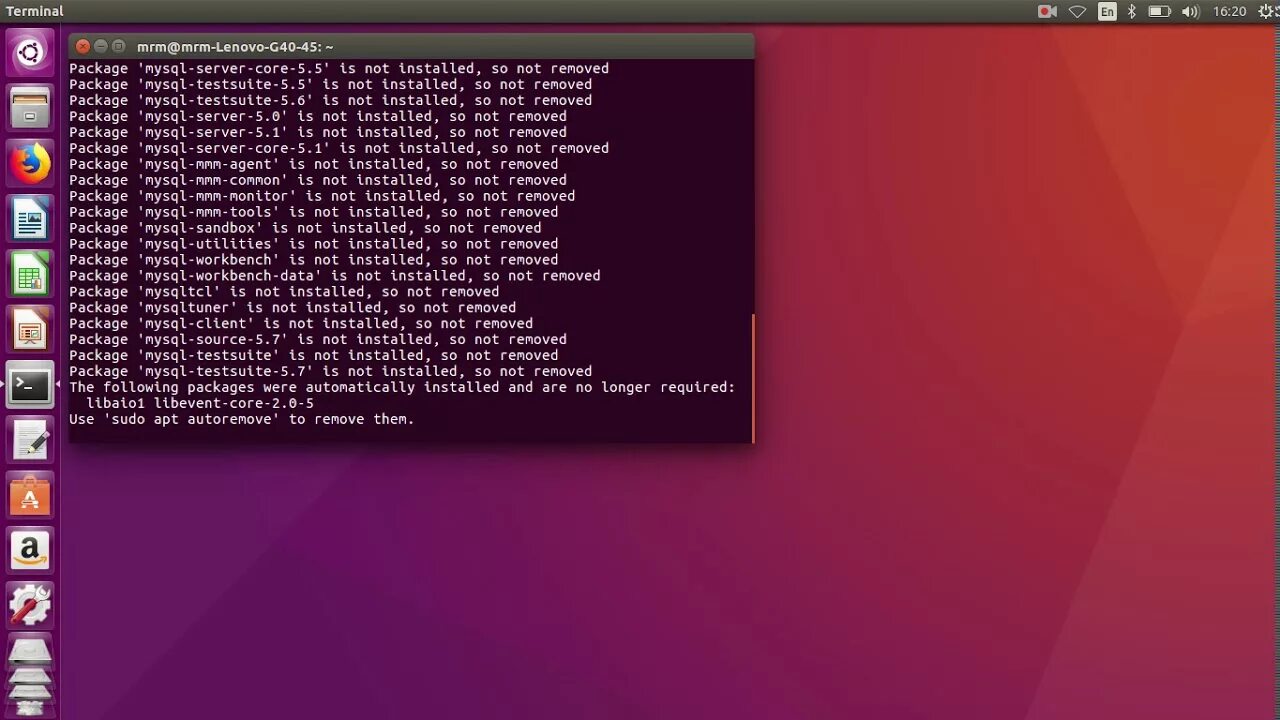Click the screen recording indicator
The height and width of the screenshot is (720, 1280).
click(x=1047, y=11)
